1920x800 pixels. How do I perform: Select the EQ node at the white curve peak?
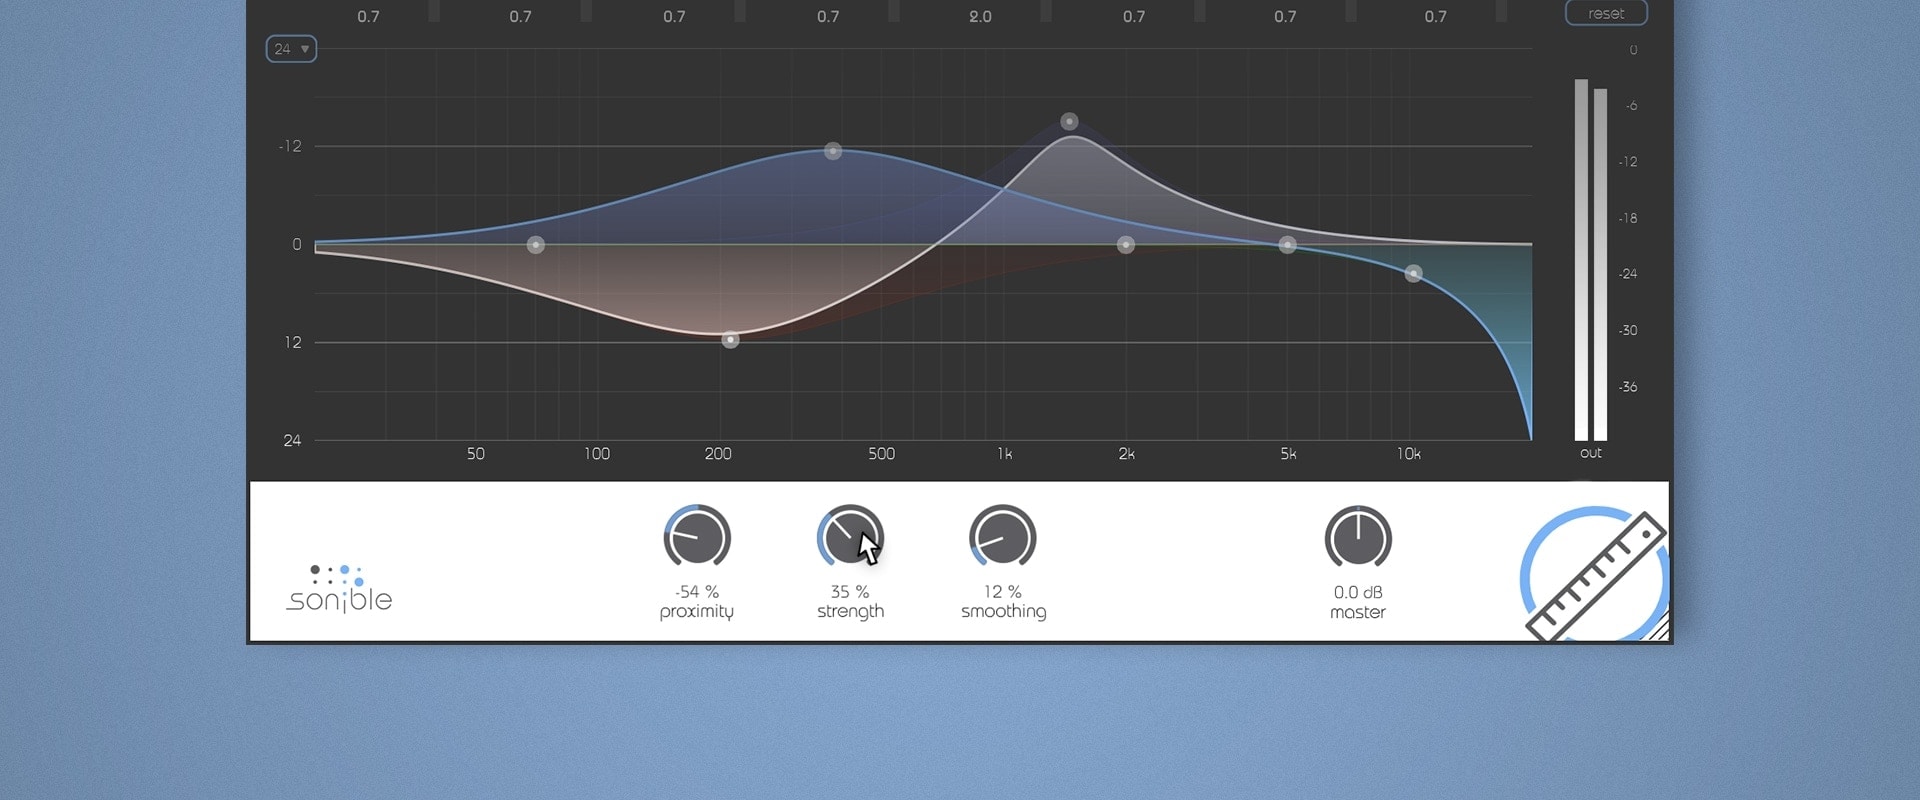pyautogui.click(x=1069, y=122)
